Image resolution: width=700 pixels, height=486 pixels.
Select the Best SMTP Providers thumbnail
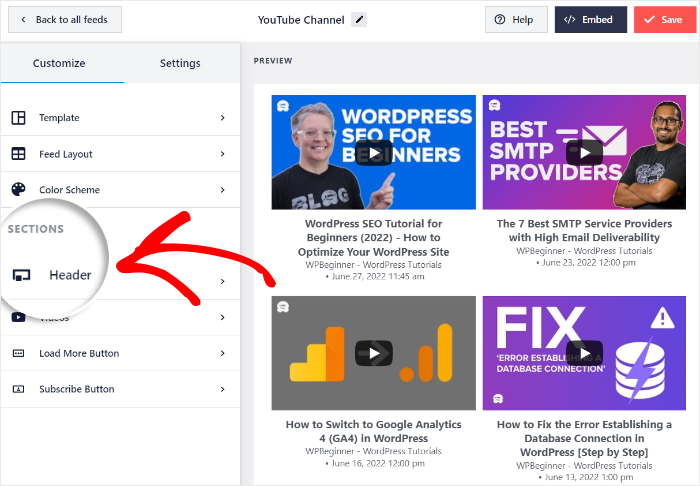584,152
